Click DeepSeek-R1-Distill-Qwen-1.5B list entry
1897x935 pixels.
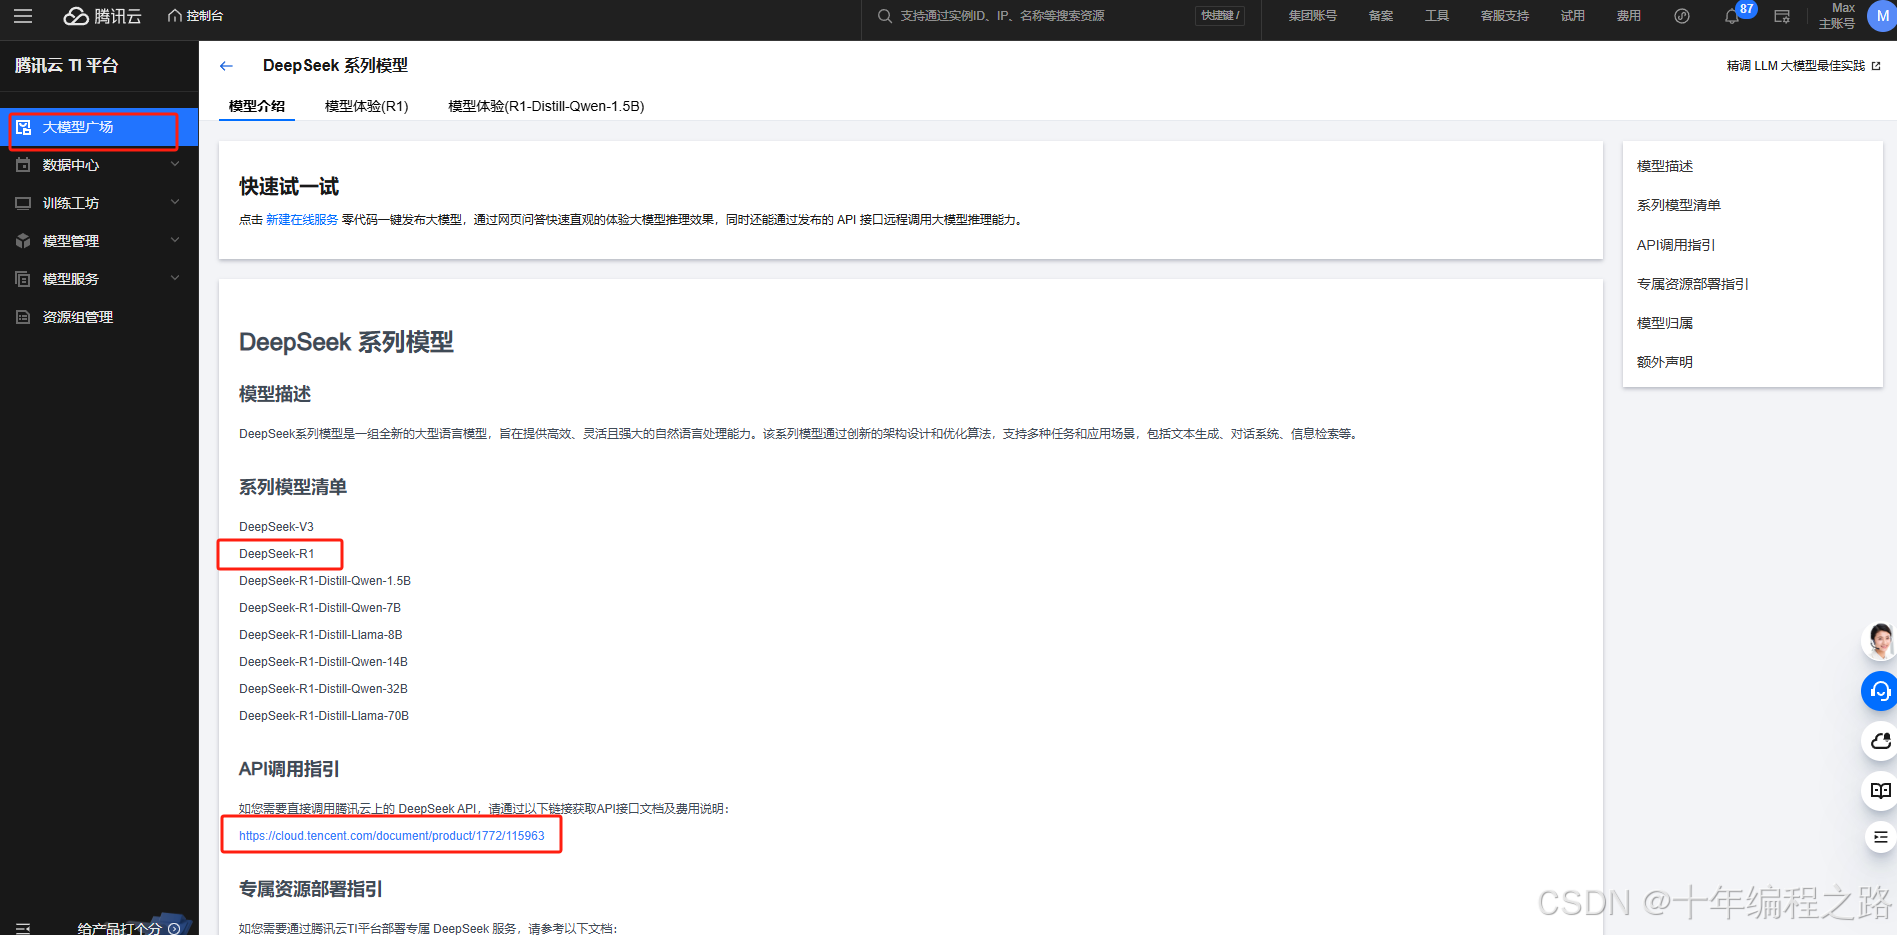(x=325, y=581)
